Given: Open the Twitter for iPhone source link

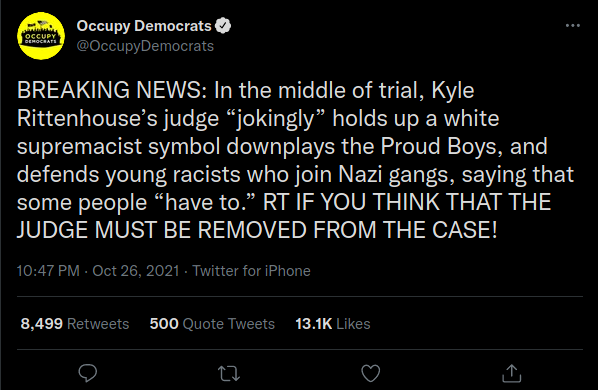Looking at the screenshot, I should [x=251, y=271].
